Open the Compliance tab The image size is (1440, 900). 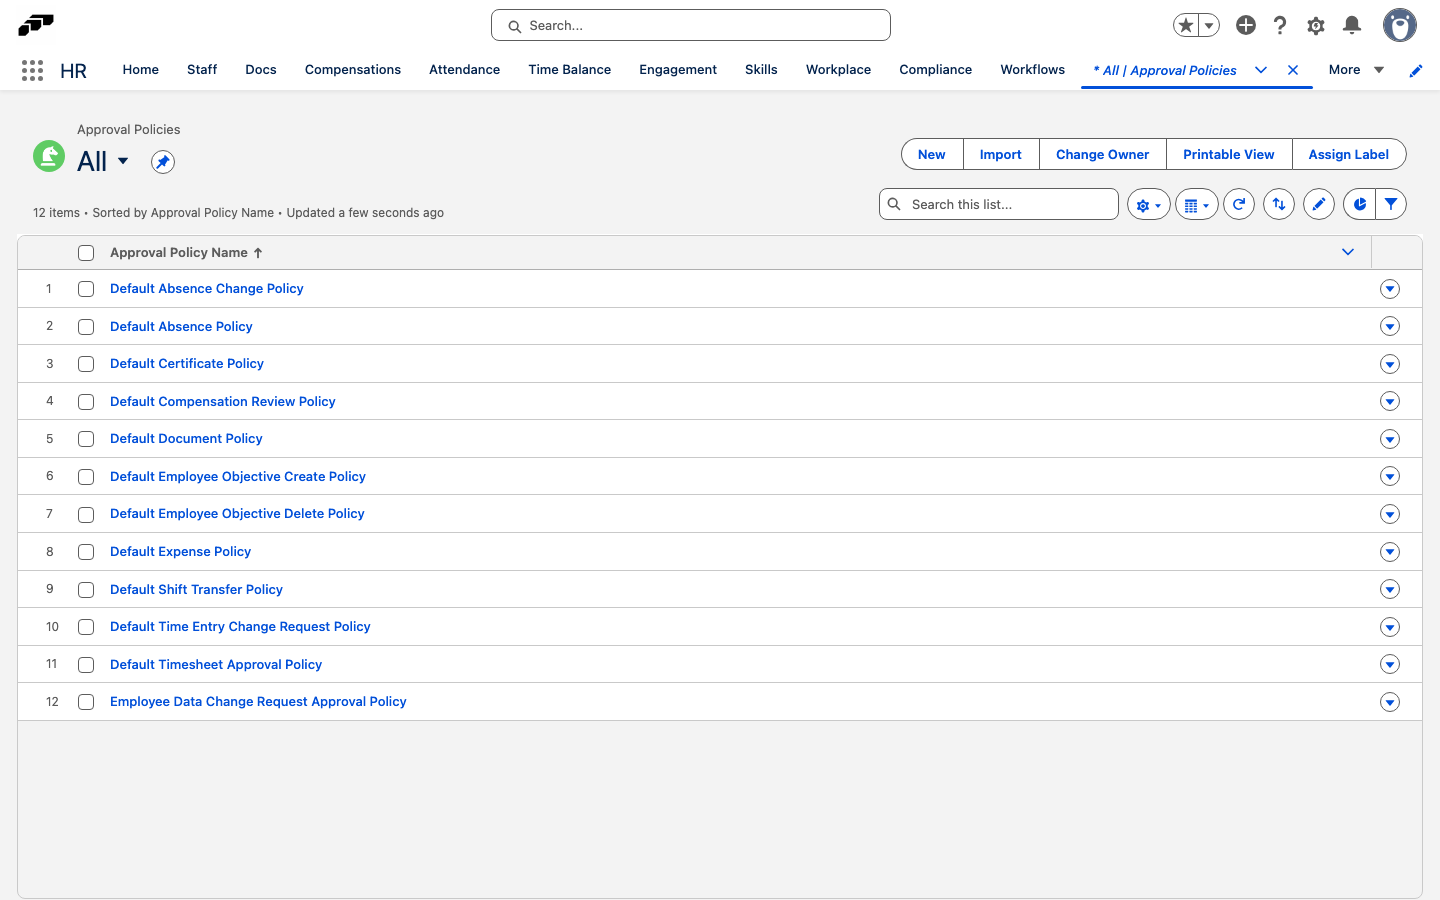coord(936,70)
